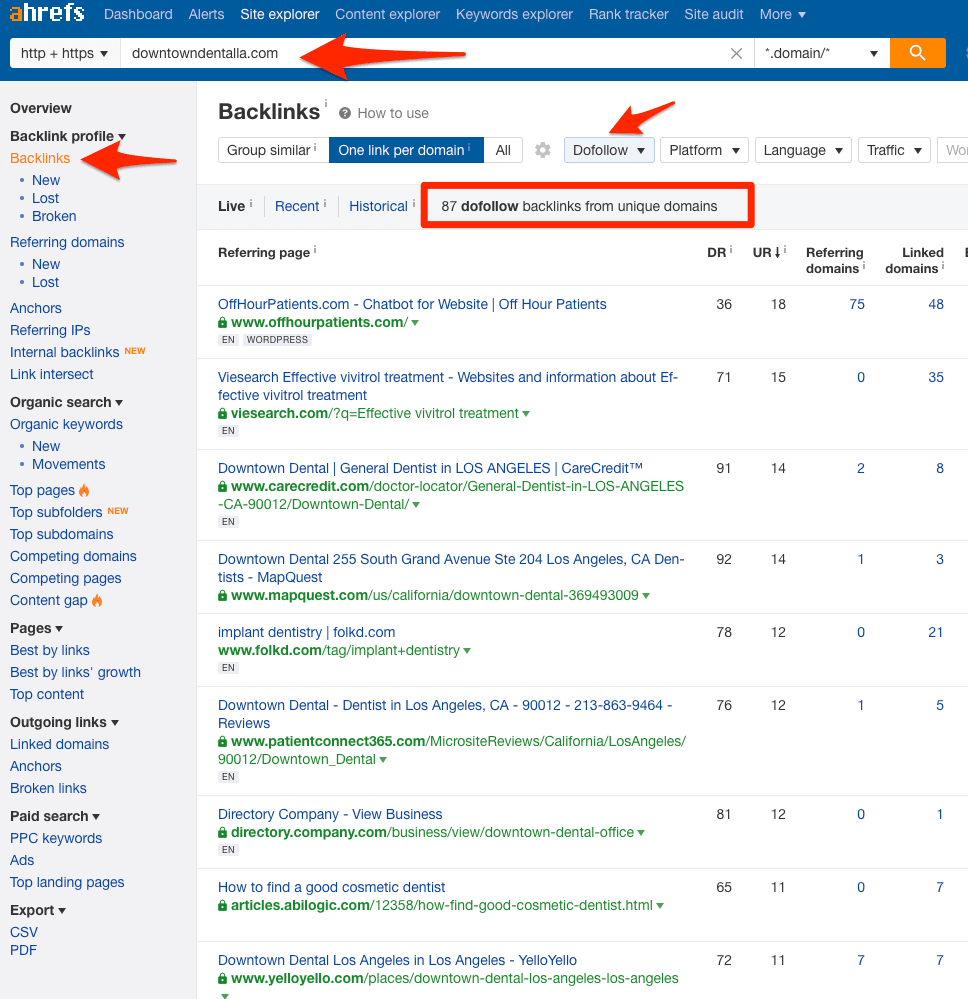This screenshot has width=968, height=999.
Task: Select Group similar mode
Action: (x=273, y=150)
